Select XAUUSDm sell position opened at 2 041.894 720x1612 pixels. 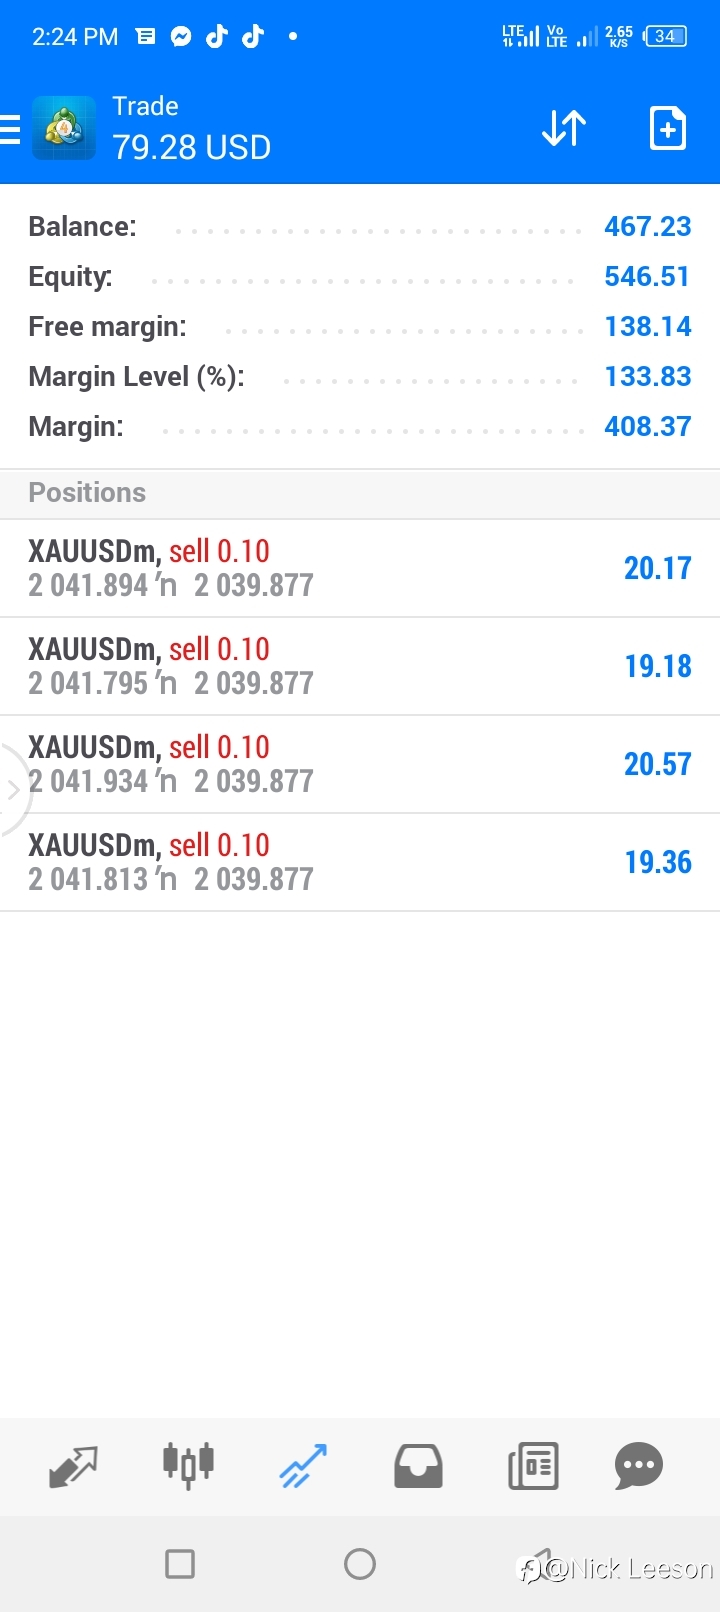pyautogui.click(x=360, y=568)
